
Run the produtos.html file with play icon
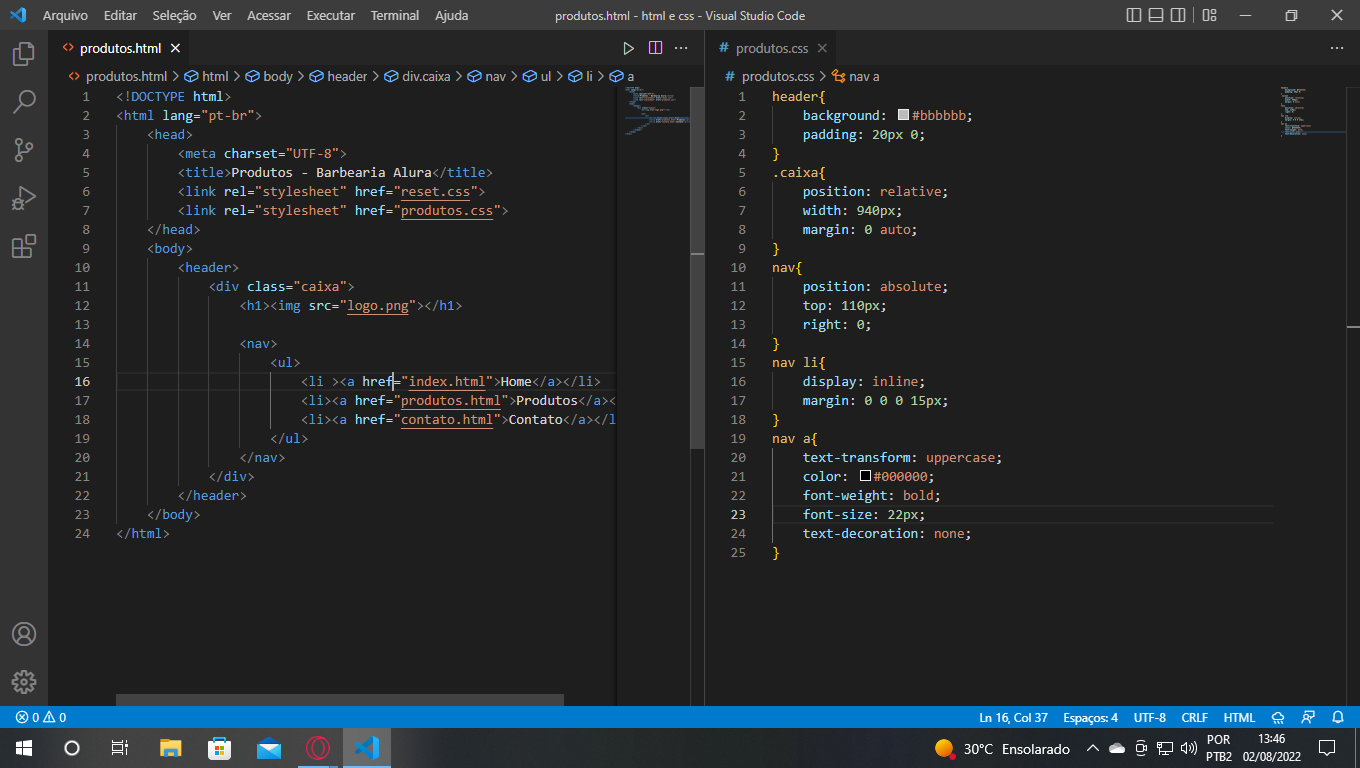click(629, 48)
